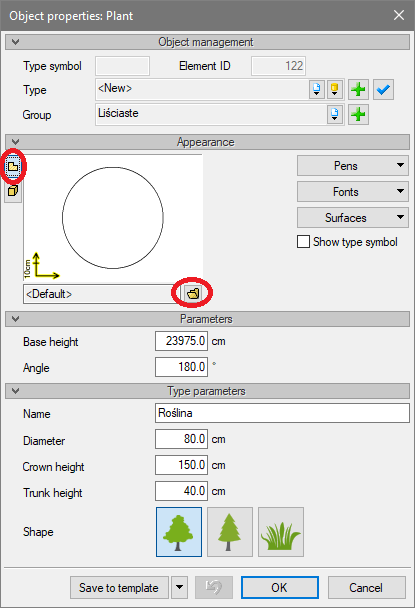Confirm the type with the blue checkmark

click(x=383, y=90)
